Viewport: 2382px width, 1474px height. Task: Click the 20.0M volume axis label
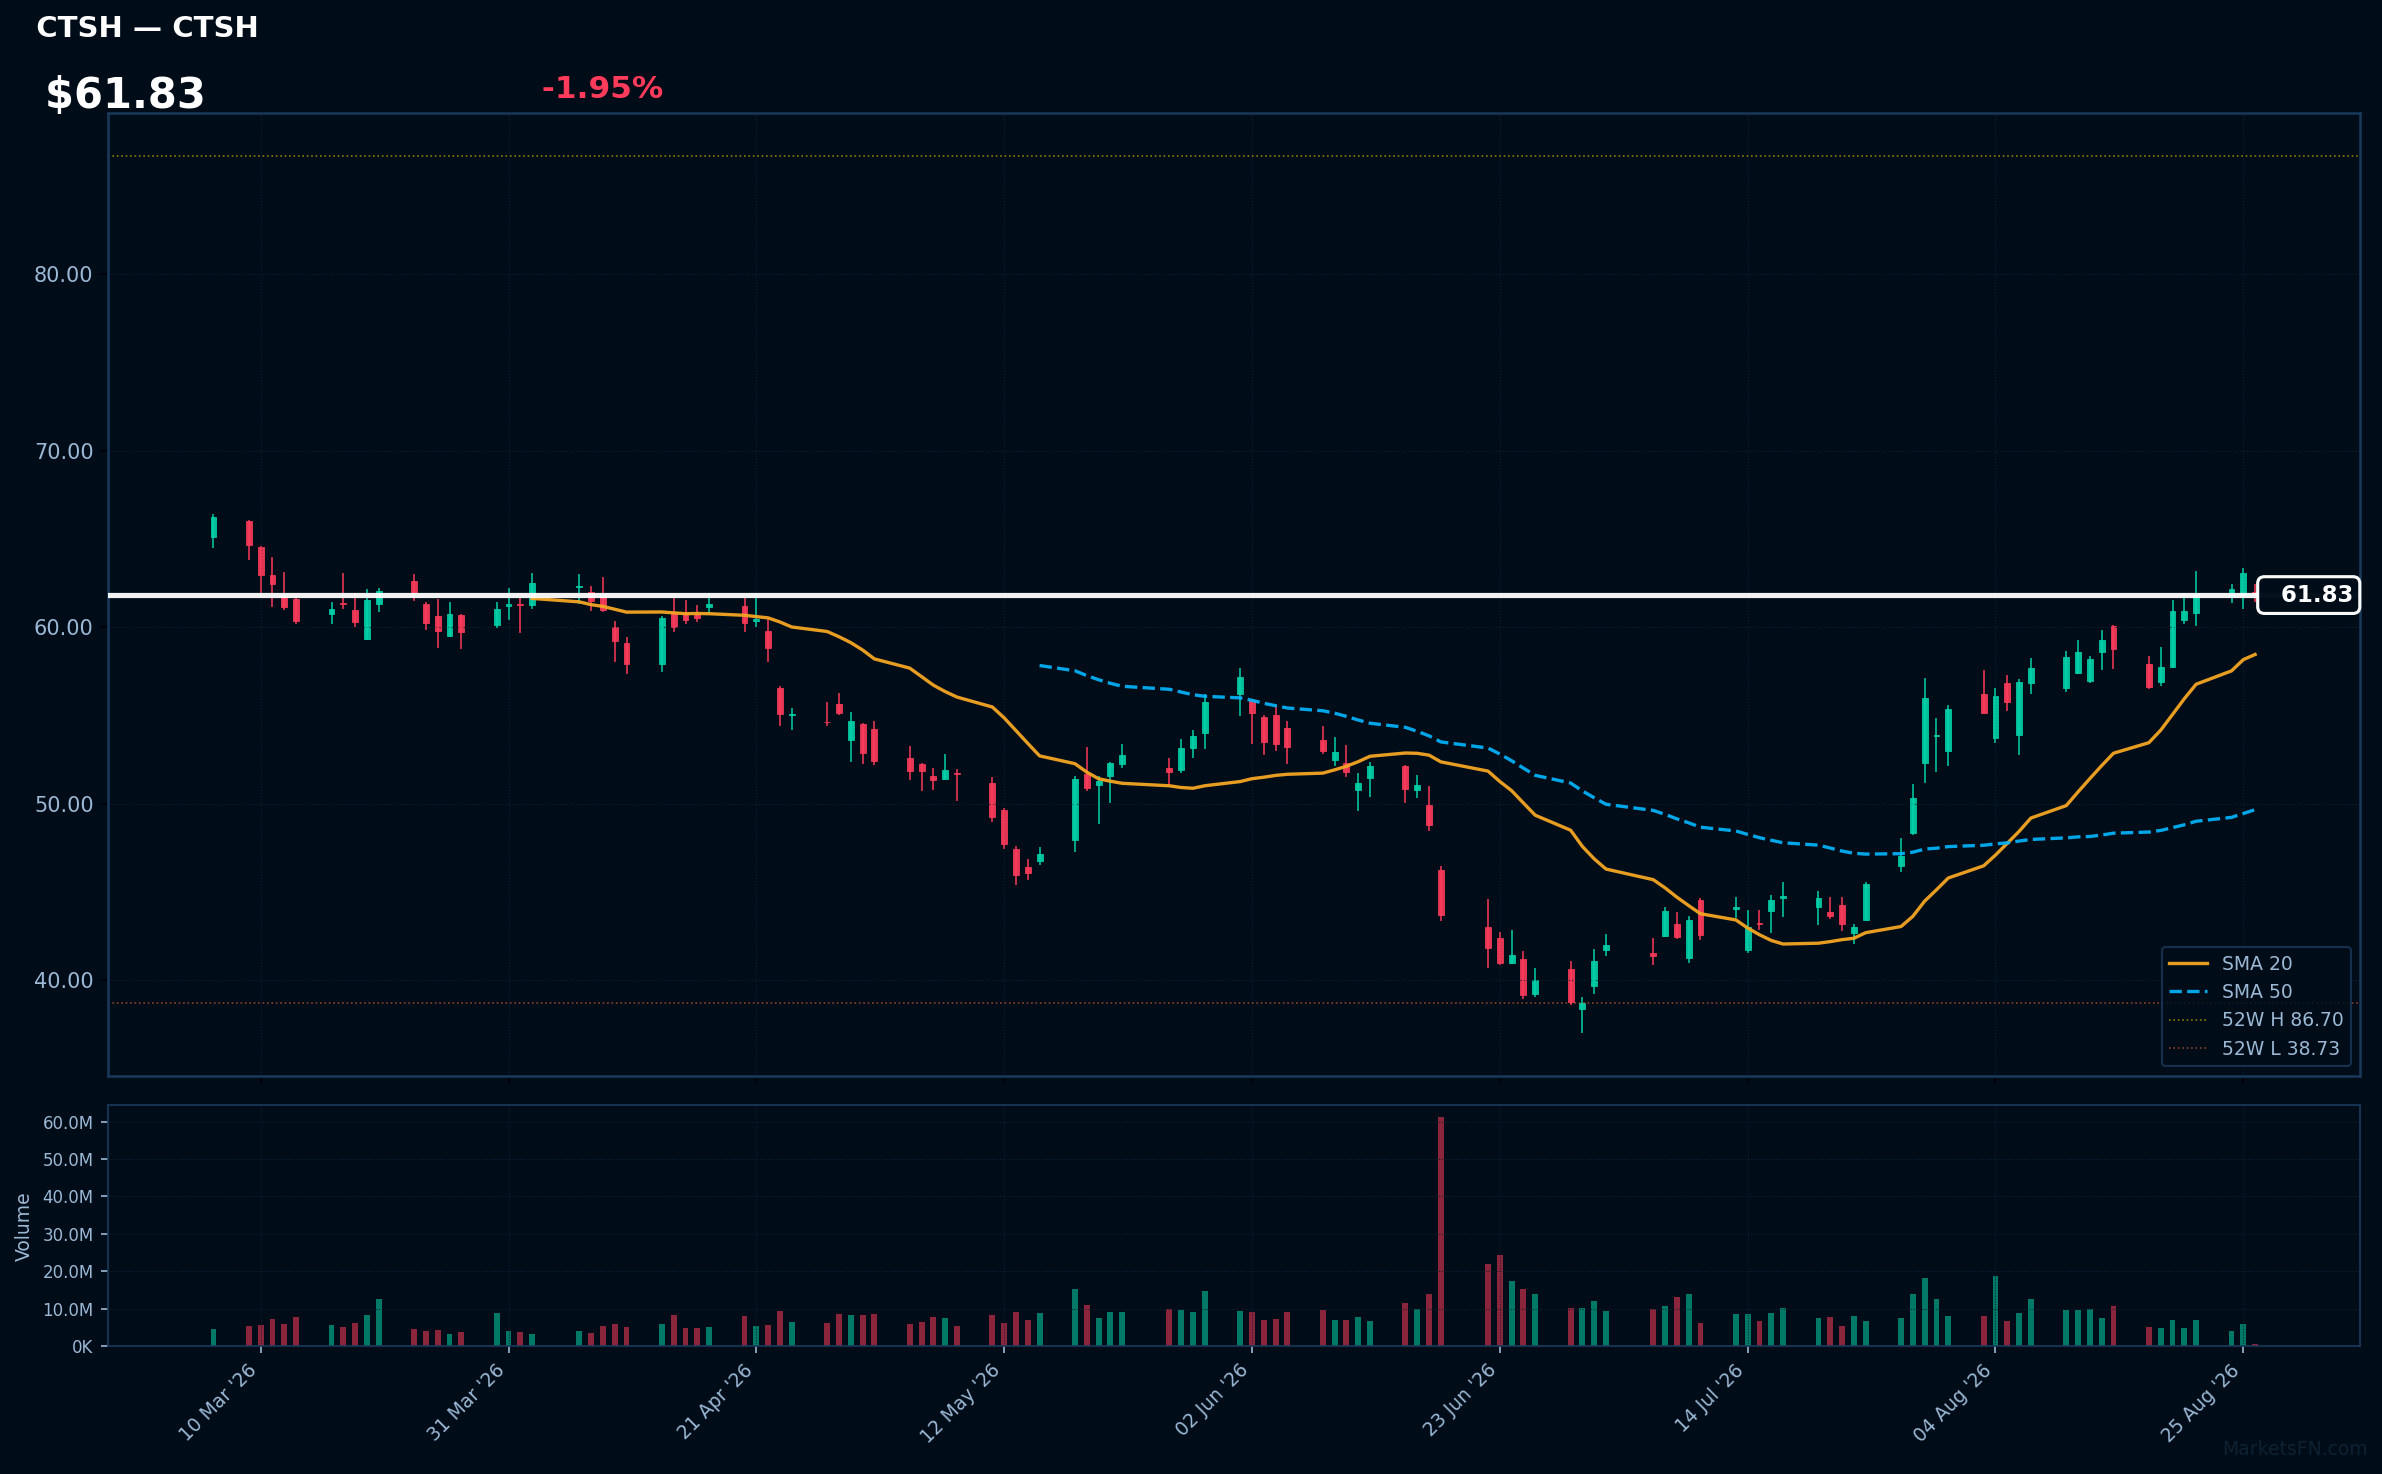click(68, 1272)
